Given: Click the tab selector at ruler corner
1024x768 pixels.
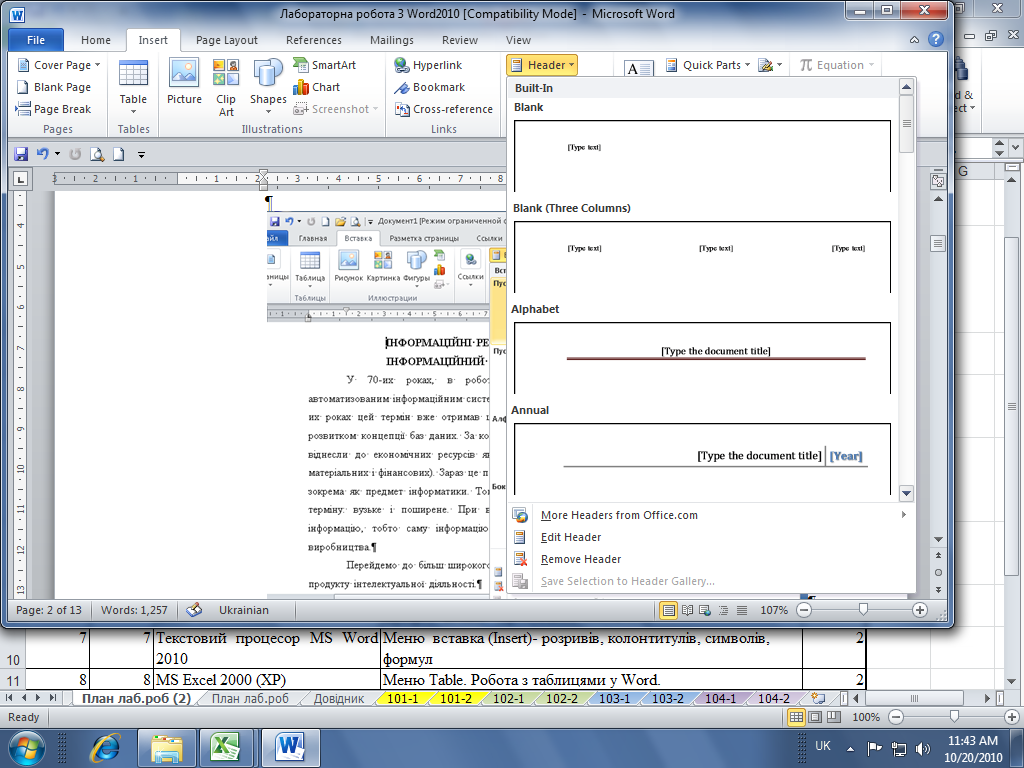Looking at the screenshot, I should (x=20, y=178).
